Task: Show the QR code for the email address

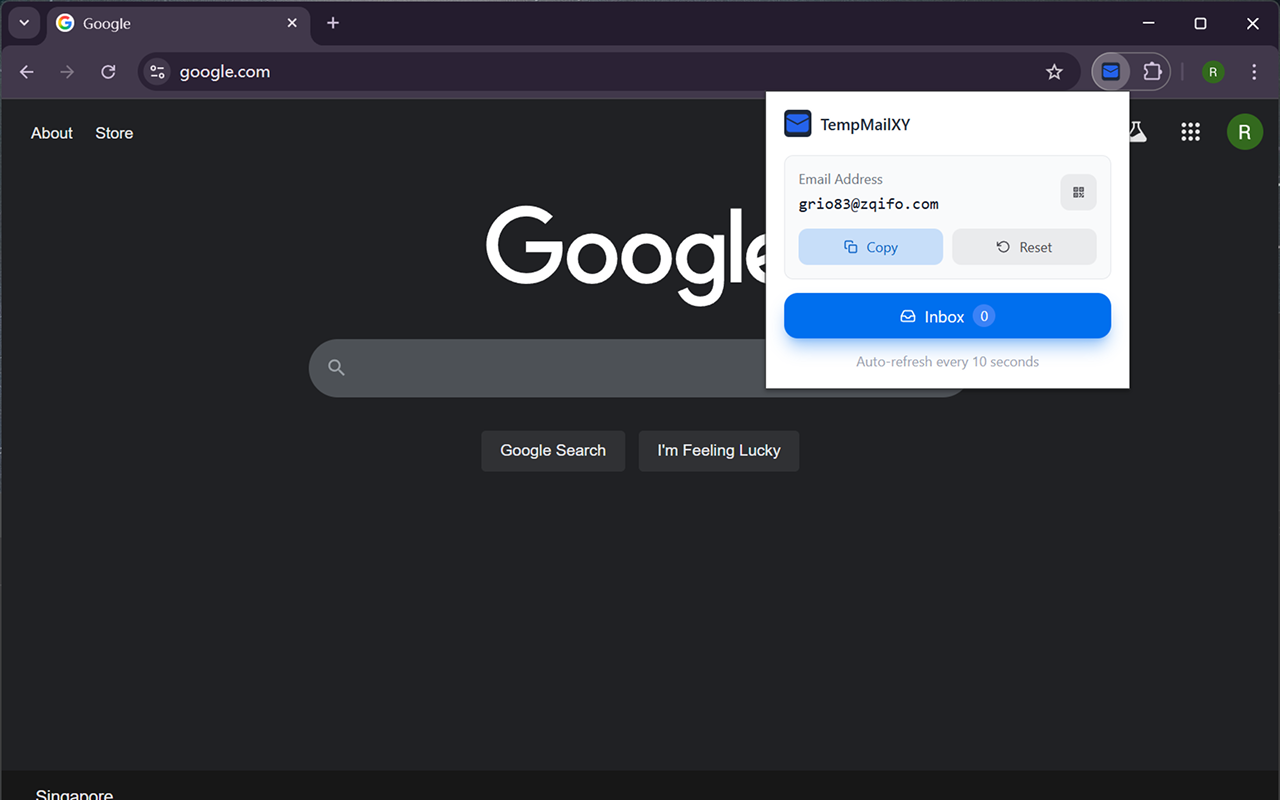Action: 1078,192
